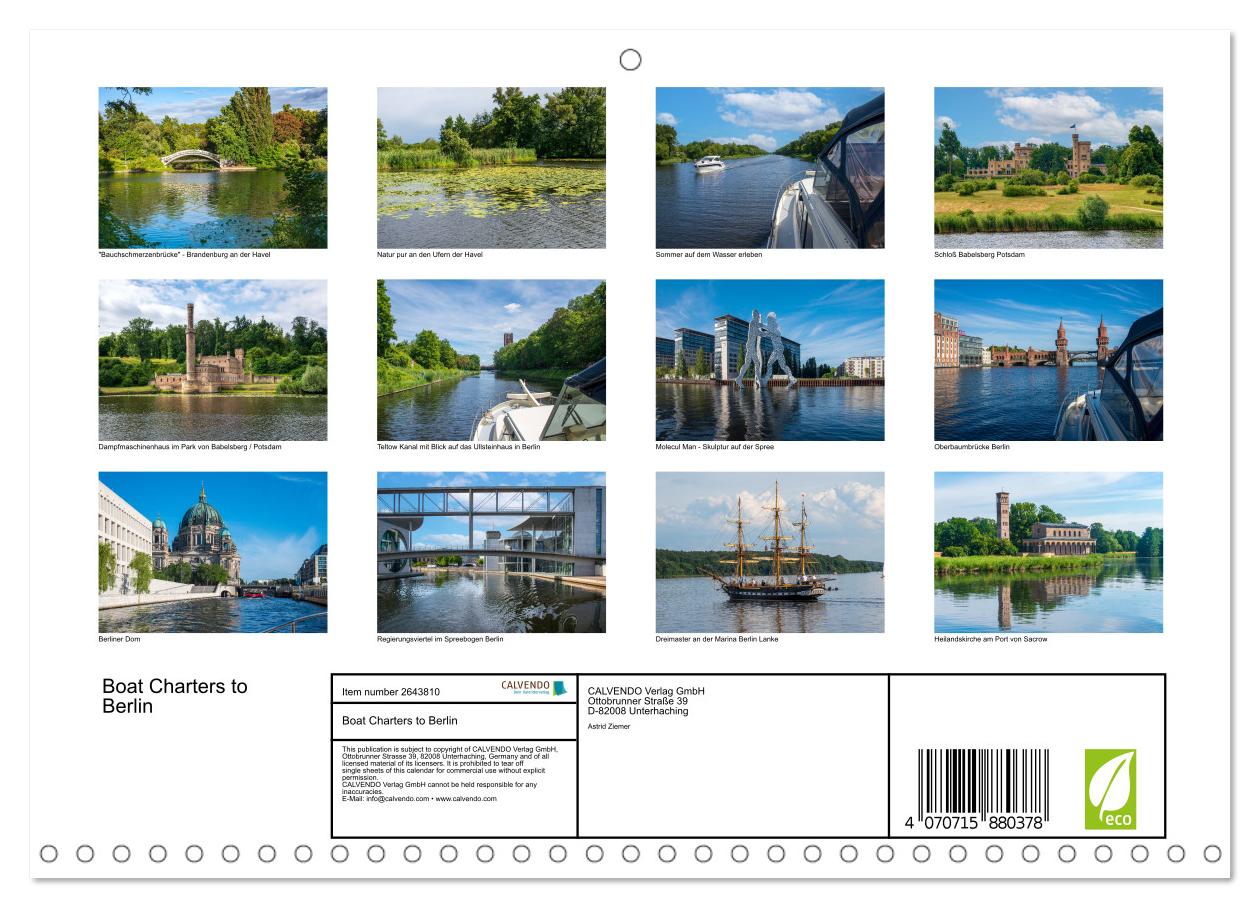1260x908 pixels.
Task: Click the 'Ottobrunner Straße 39' address line
Action: (x=638, y=701)
